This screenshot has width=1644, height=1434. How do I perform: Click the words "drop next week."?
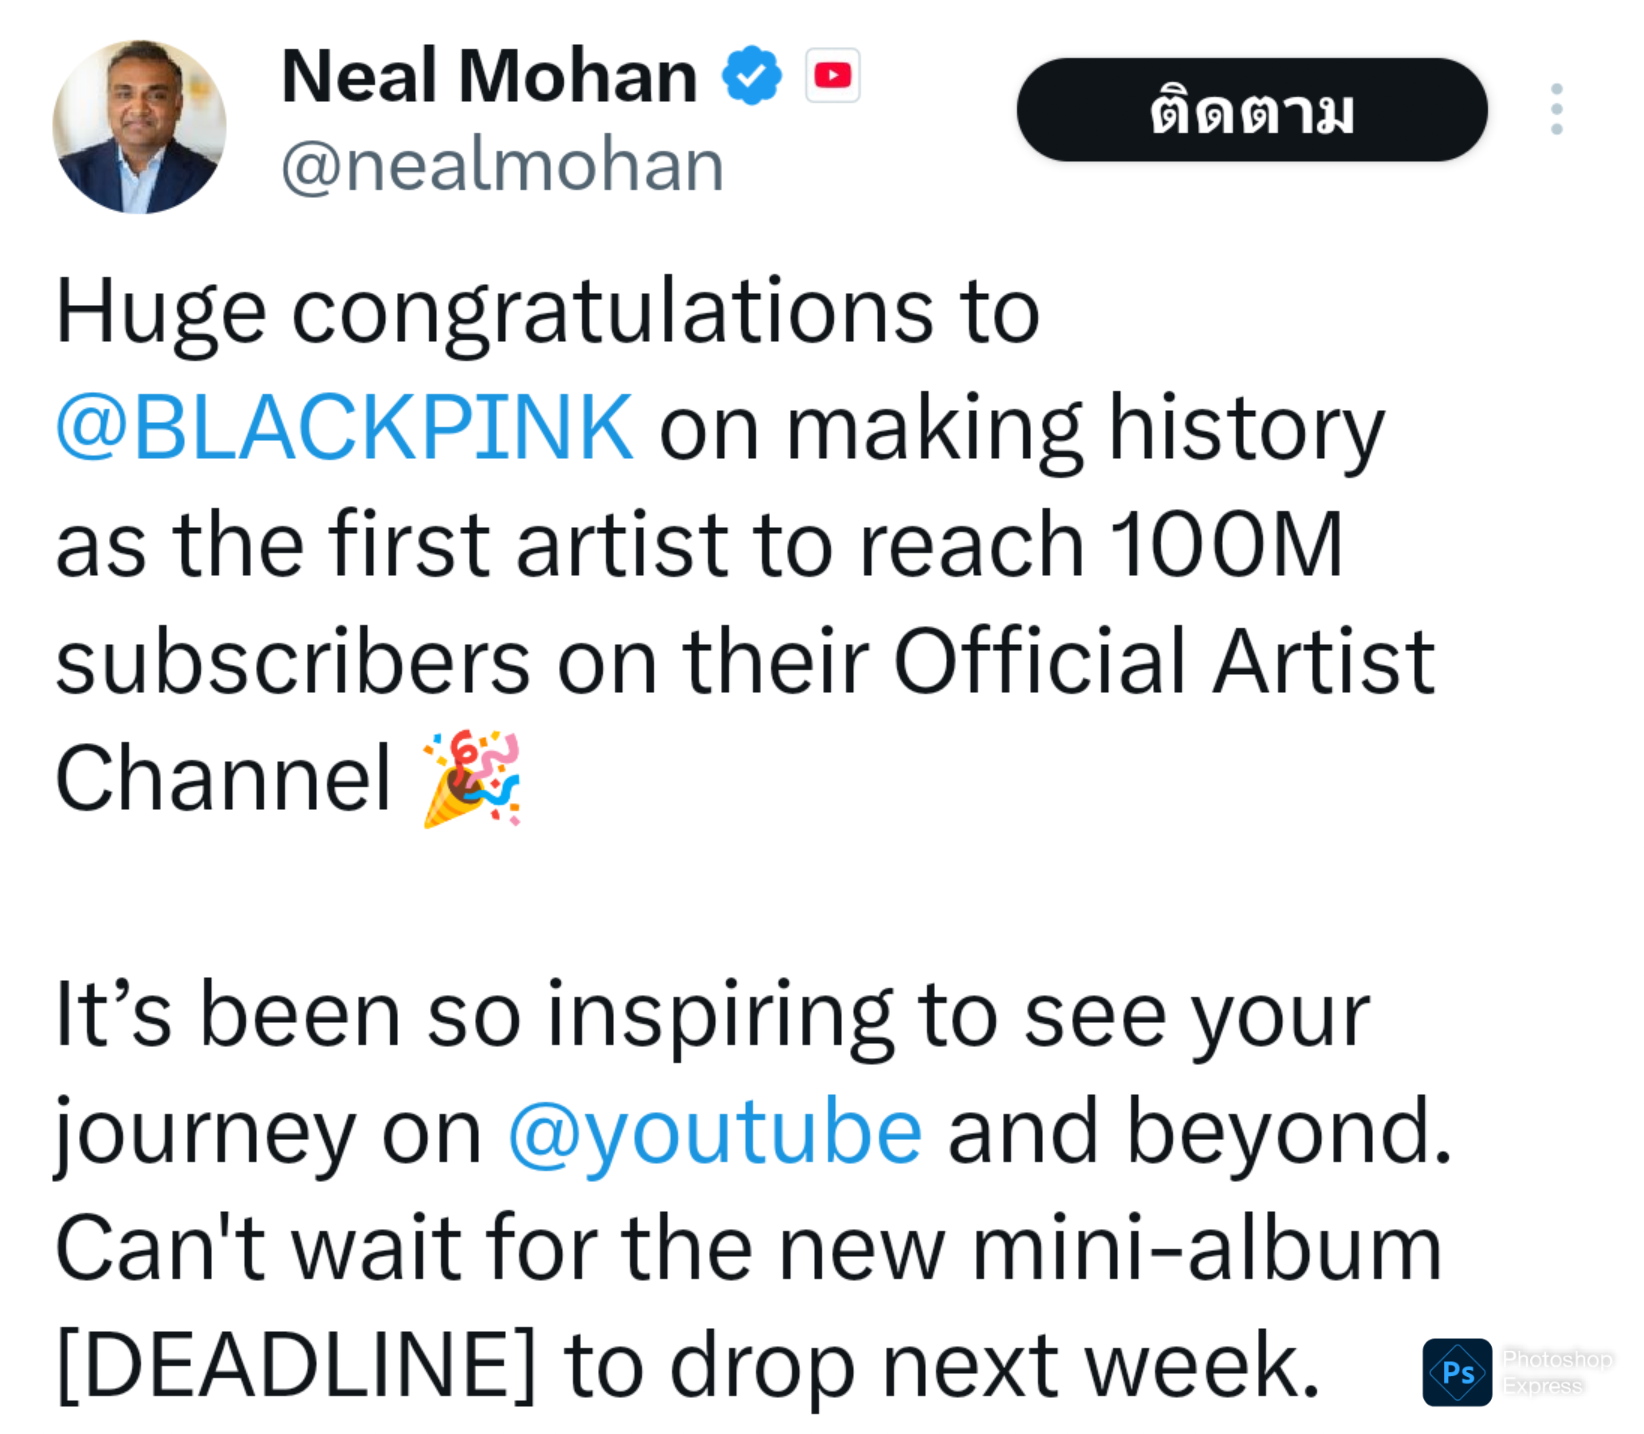(x=994, y=1364)
